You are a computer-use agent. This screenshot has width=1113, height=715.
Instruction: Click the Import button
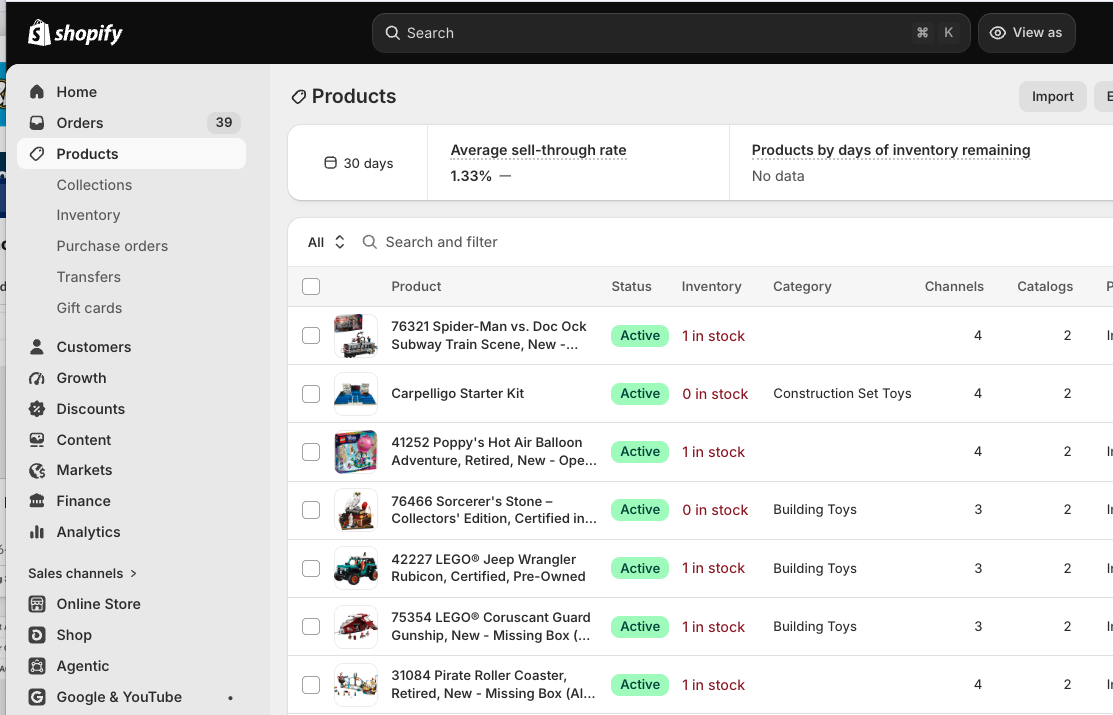1052,97
